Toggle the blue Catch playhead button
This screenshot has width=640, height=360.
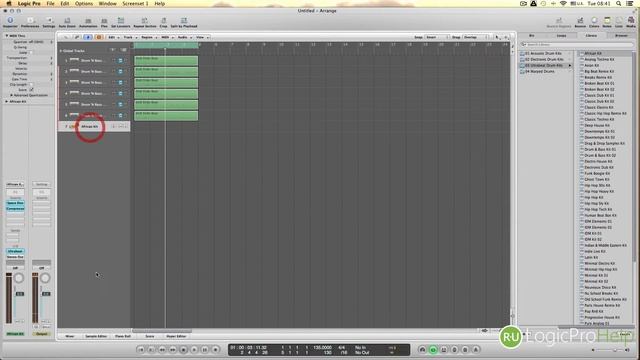click(88, 37)
